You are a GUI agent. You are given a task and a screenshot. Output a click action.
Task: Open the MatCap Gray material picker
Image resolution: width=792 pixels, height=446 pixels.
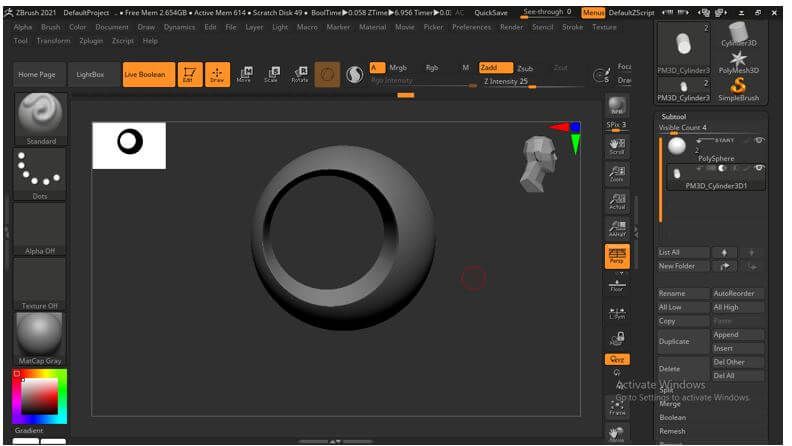coord(41,337)
